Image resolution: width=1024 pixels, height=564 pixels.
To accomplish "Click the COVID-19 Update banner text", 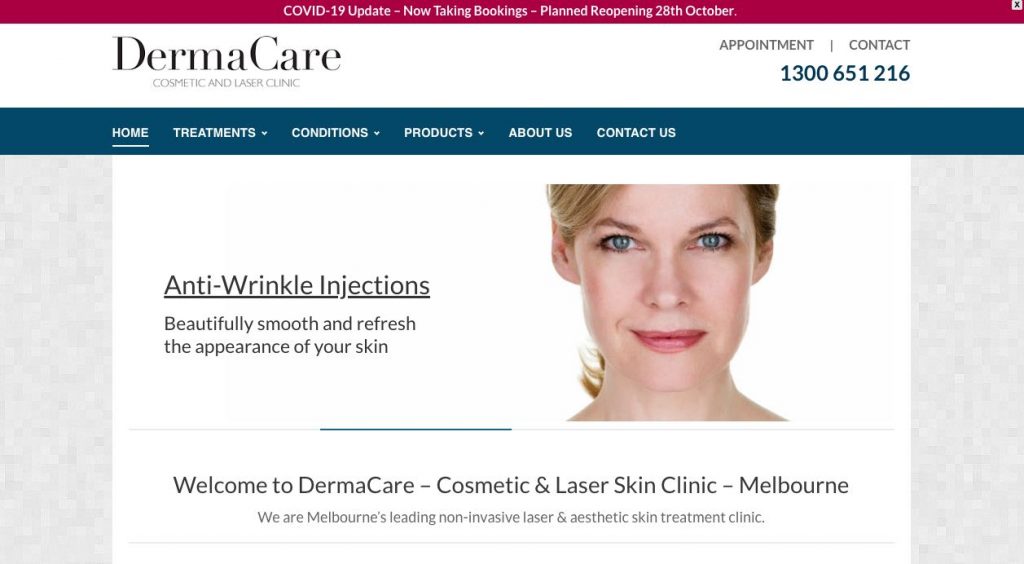I will 510,11.
